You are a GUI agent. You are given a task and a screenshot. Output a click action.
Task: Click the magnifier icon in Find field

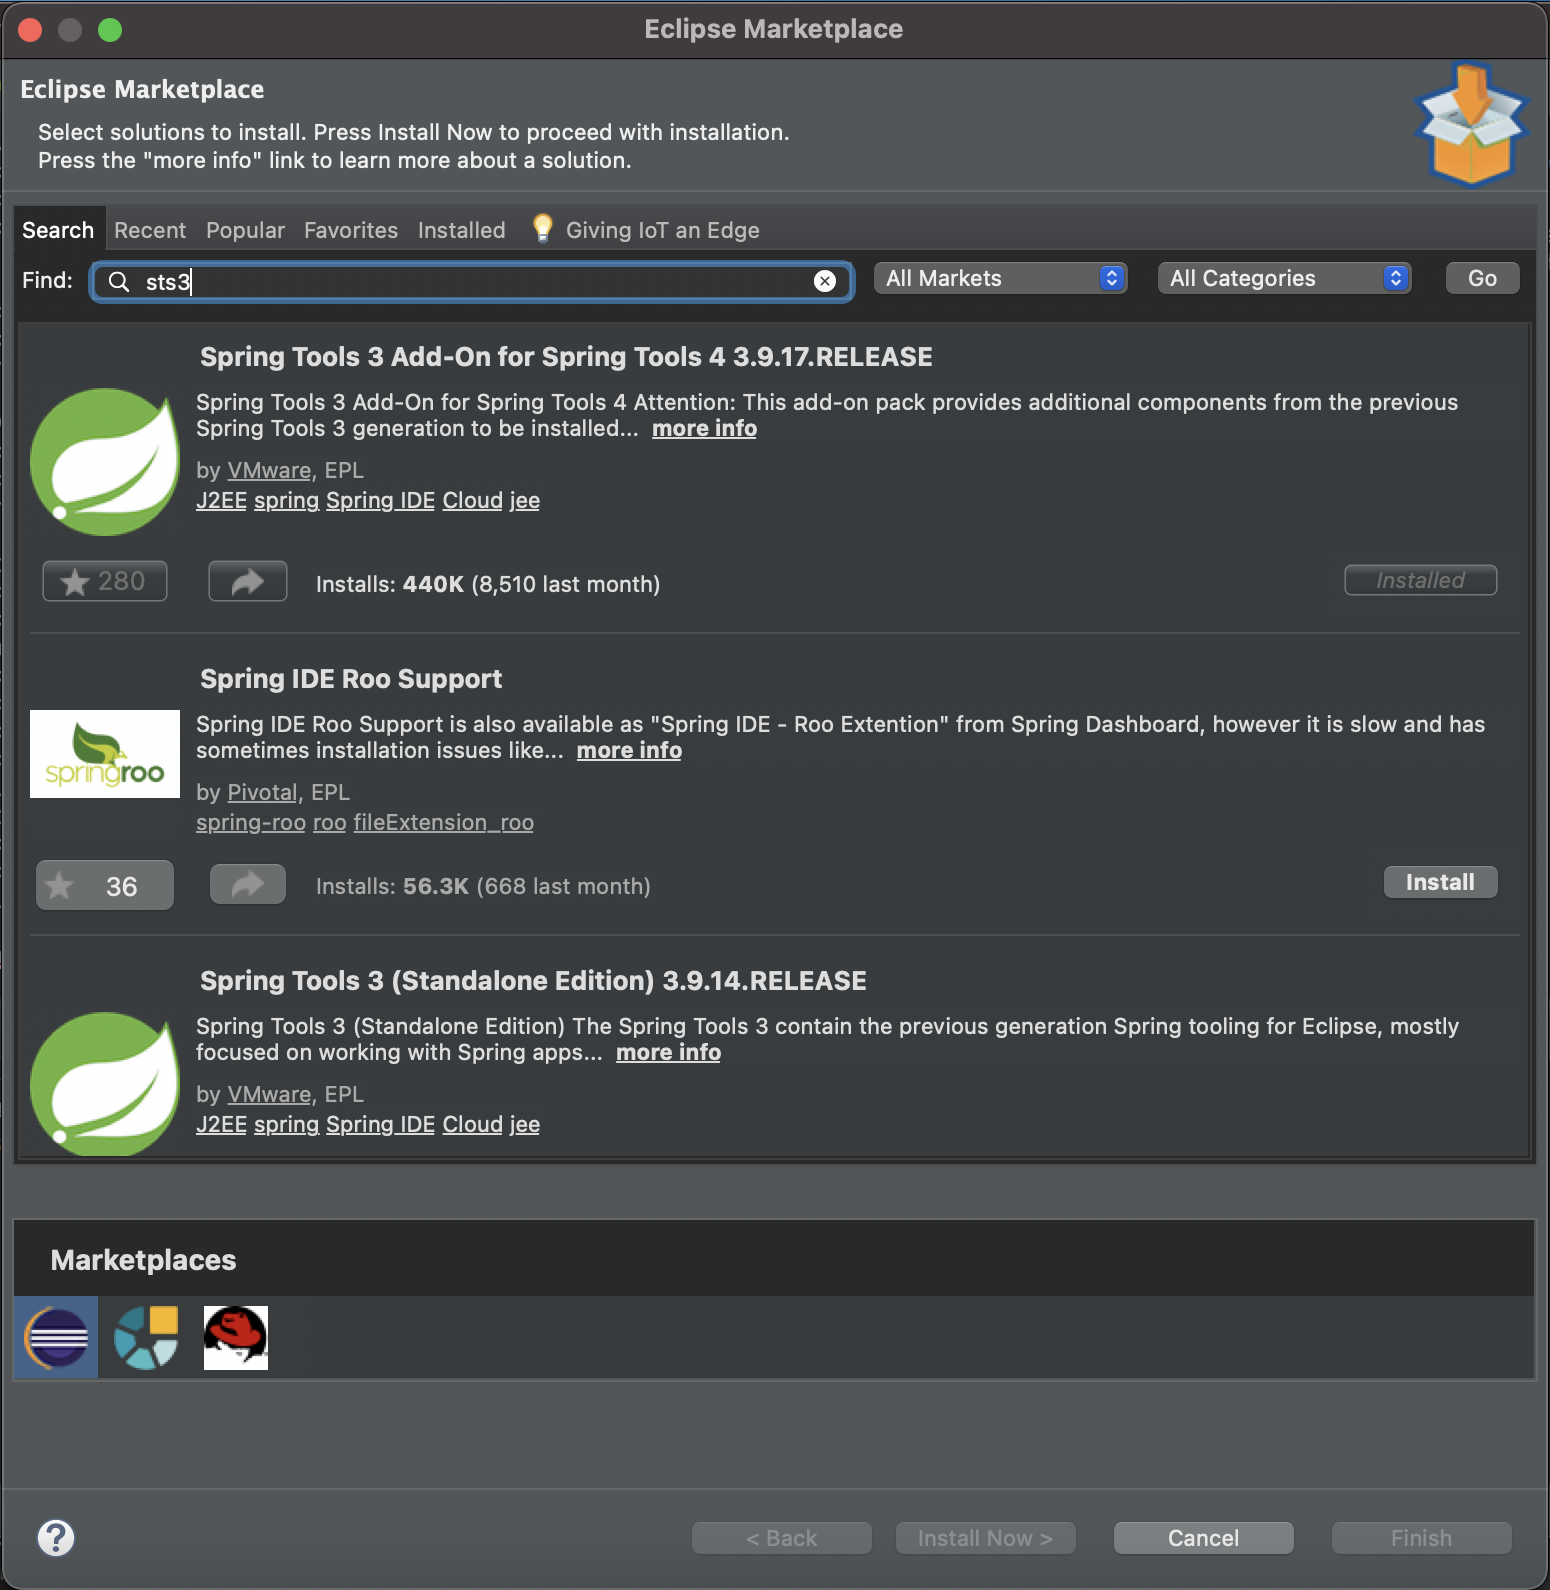(119, 281)
